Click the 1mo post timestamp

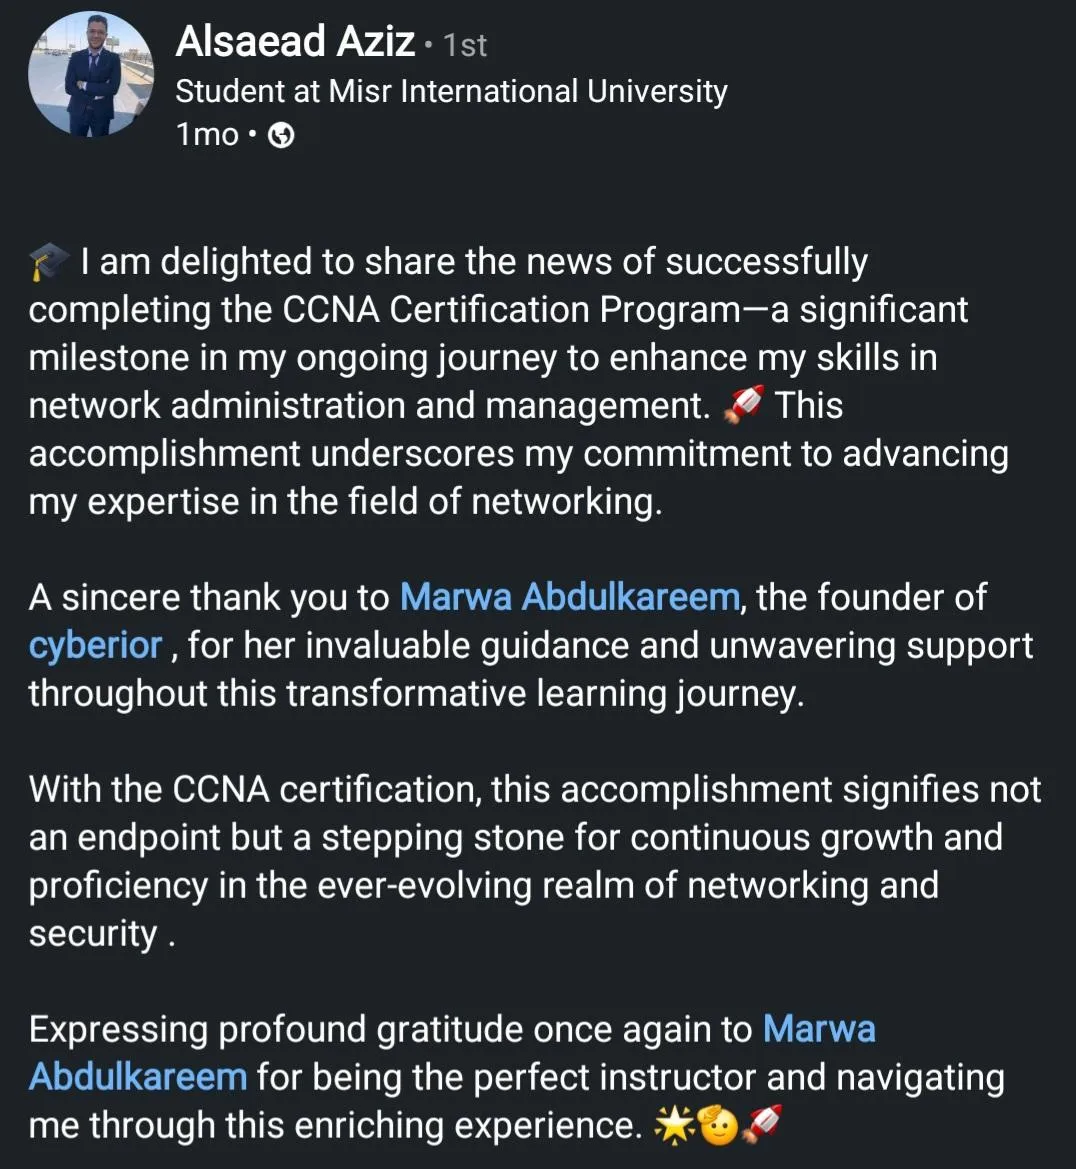[207, 134]
